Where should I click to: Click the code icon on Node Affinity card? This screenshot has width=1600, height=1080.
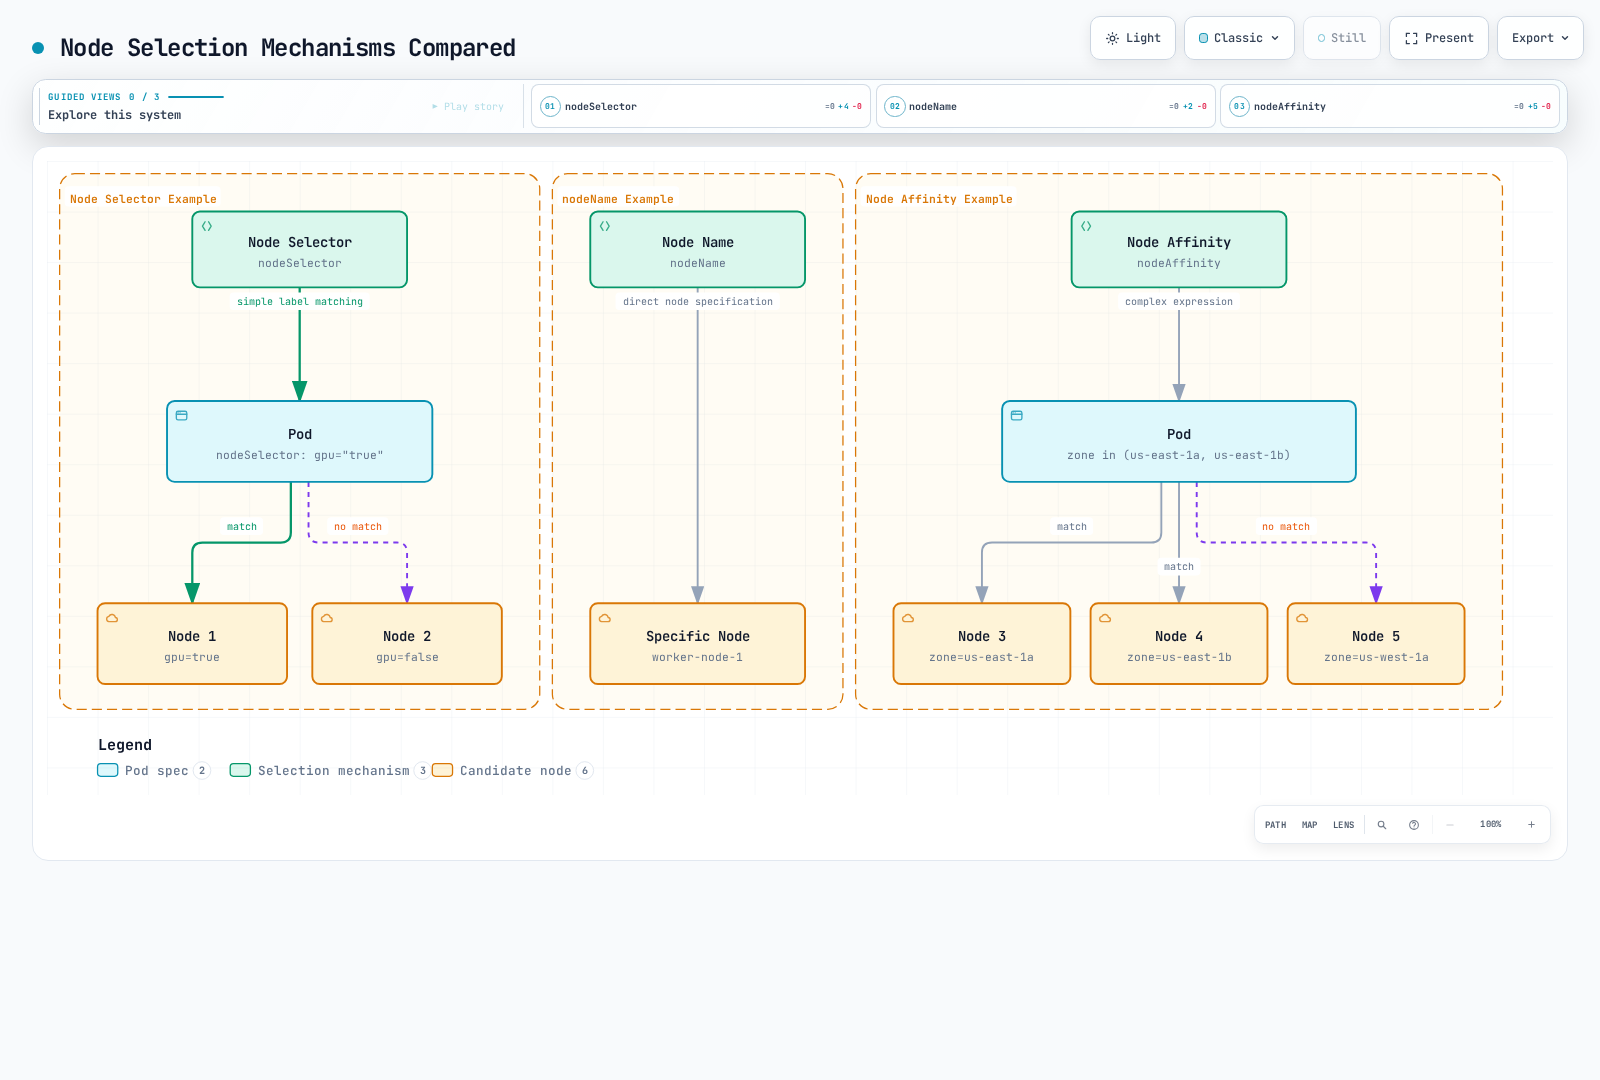click(x=1086, y=226)
